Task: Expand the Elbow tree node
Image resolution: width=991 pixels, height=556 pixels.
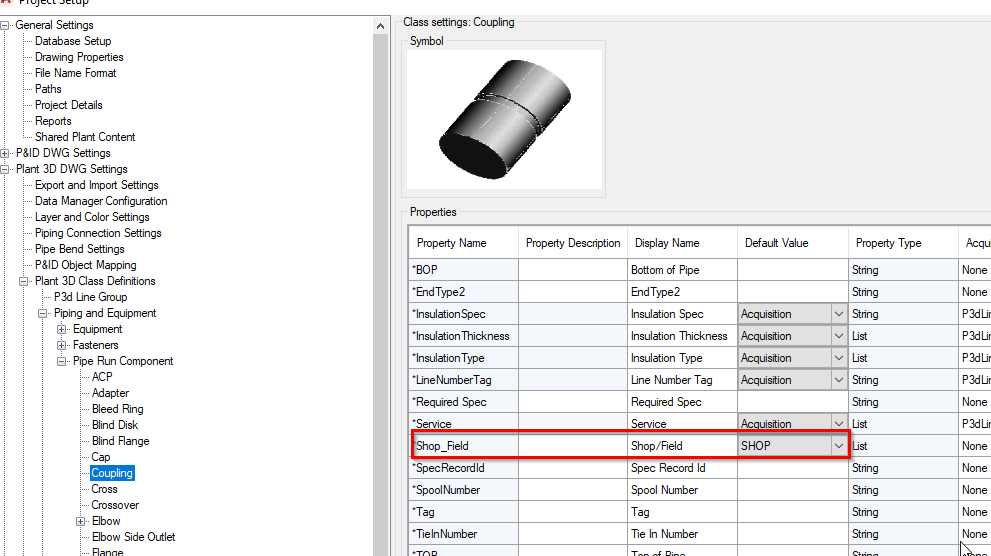Action: coord(80,521)
